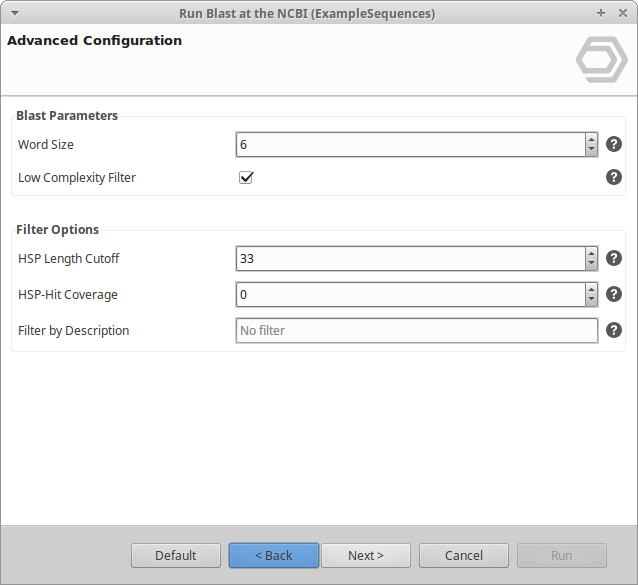The image size is (638, 585).
Task: Click the hexagon logo in header
Action: click(x=601, y=60)
